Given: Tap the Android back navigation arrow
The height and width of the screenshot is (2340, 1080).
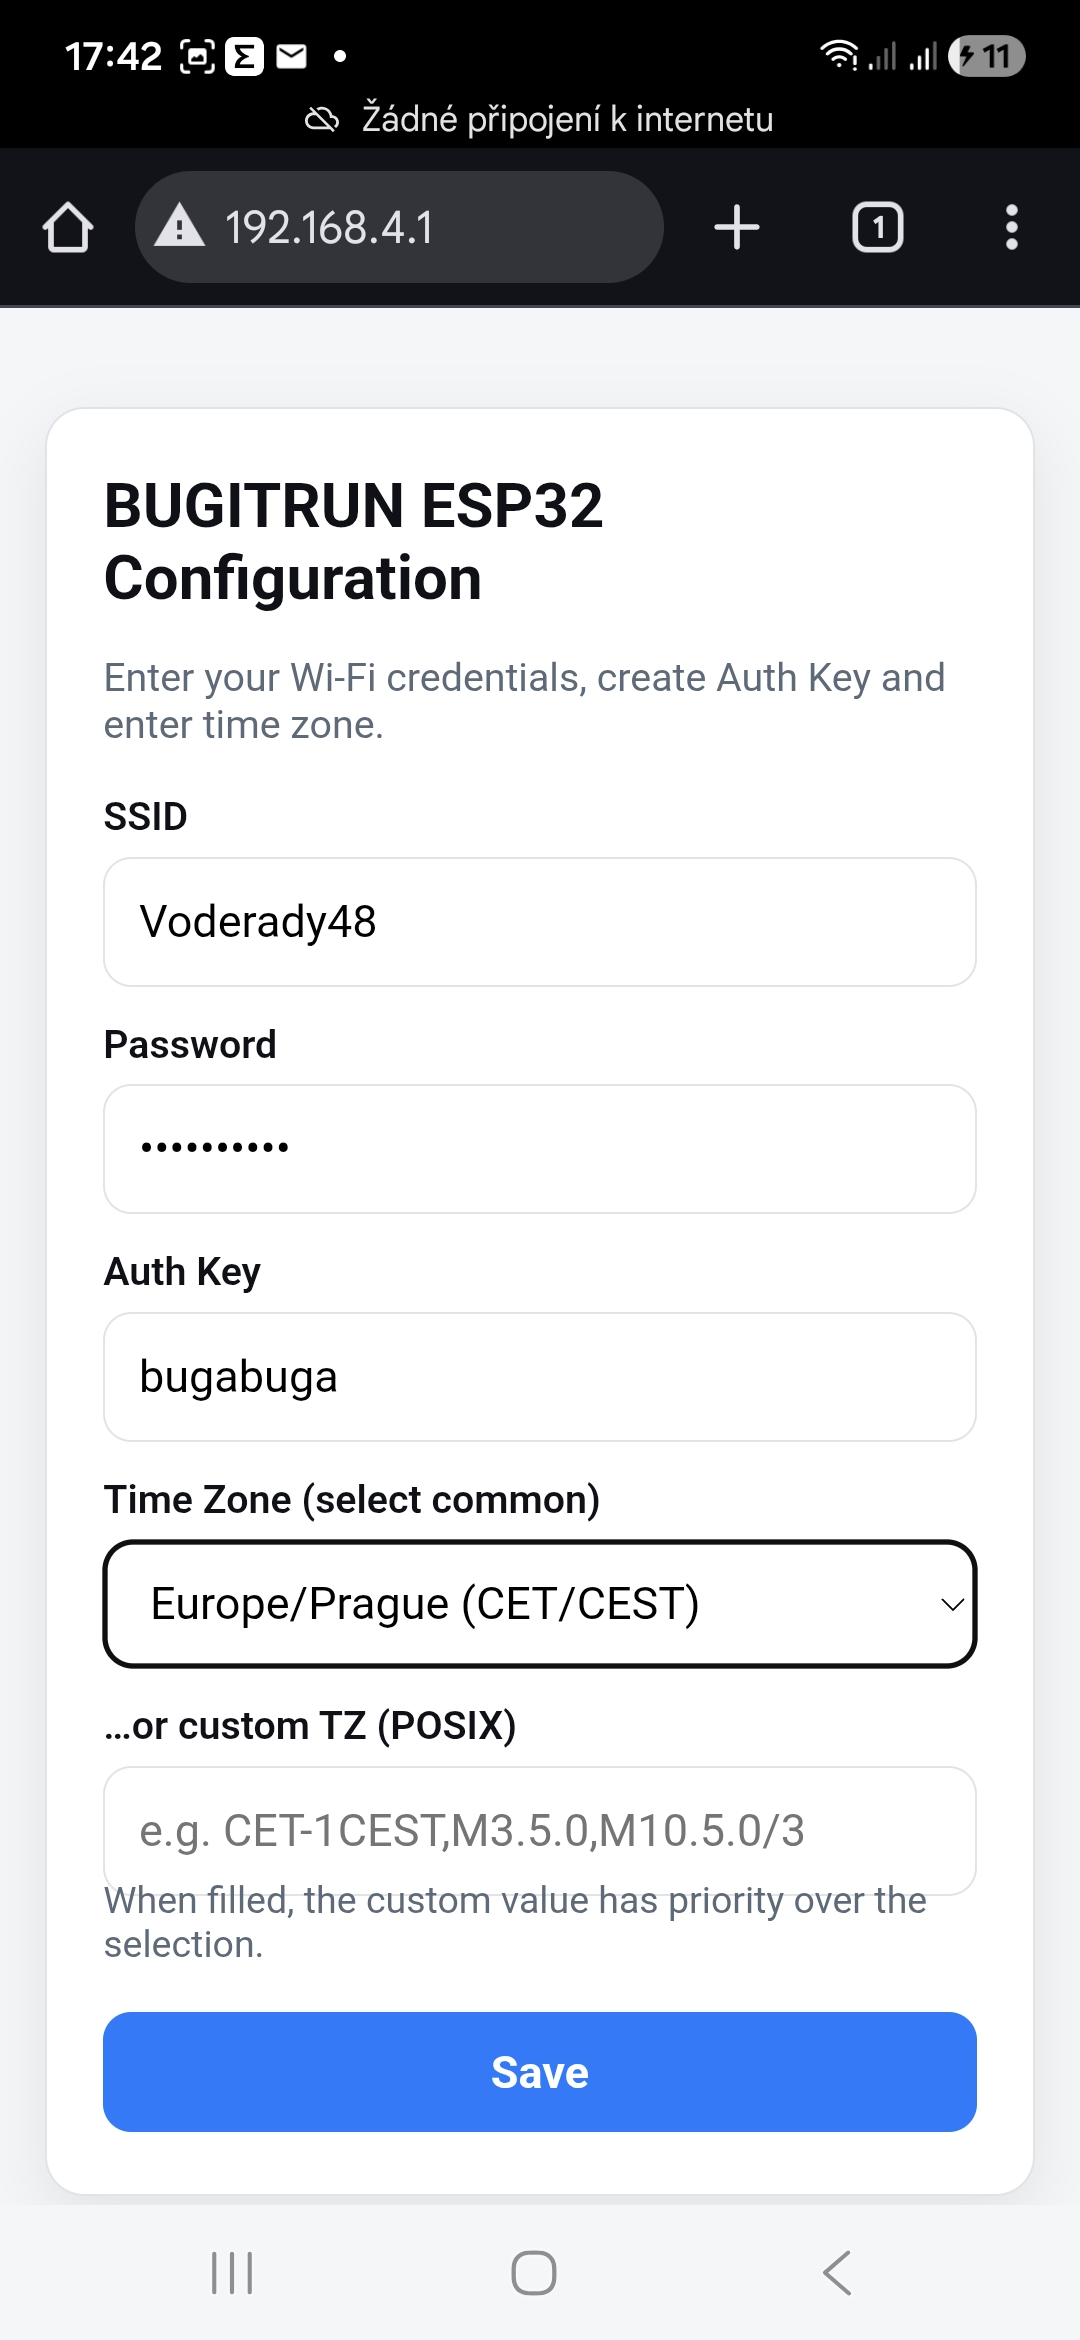Looking at the screenshot, I should [837, 2273].
